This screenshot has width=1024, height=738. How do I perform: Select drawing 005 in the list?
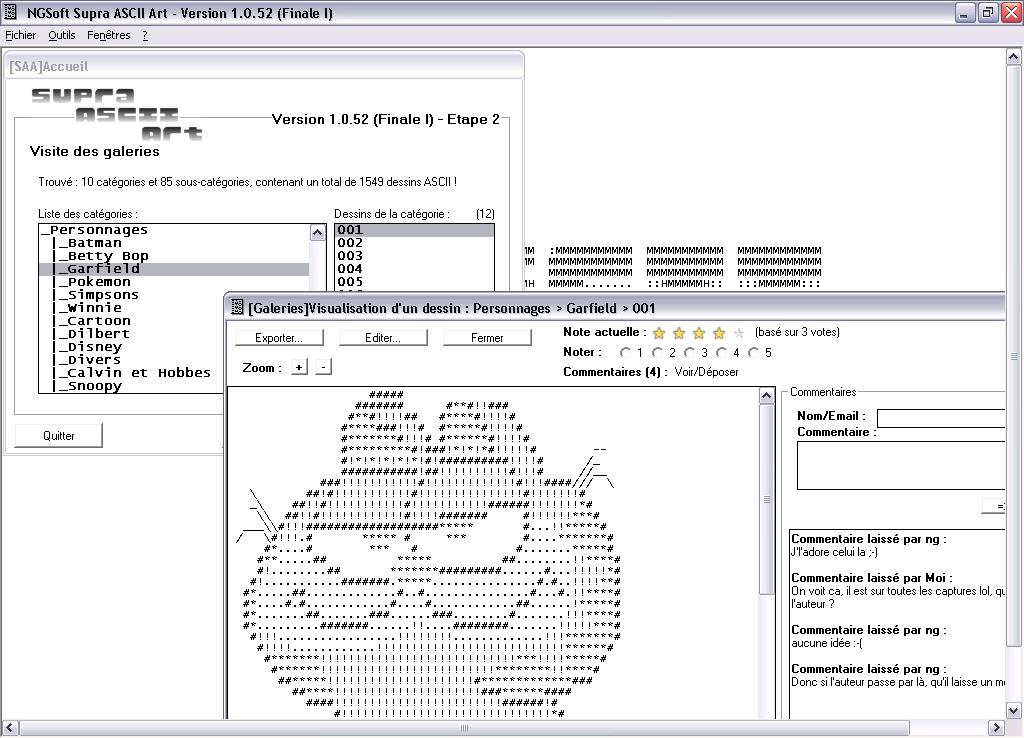[x=414, y=282]
